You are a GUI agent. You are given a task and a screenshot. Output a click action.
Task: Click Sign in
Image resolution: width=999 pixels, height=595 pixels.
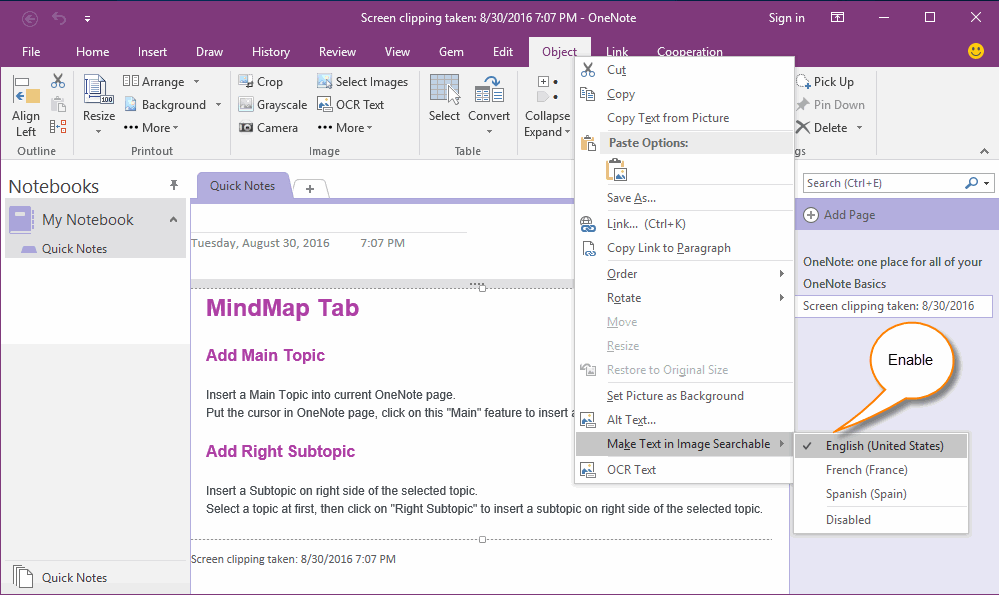pyautogui.click(x=786, y=18)
